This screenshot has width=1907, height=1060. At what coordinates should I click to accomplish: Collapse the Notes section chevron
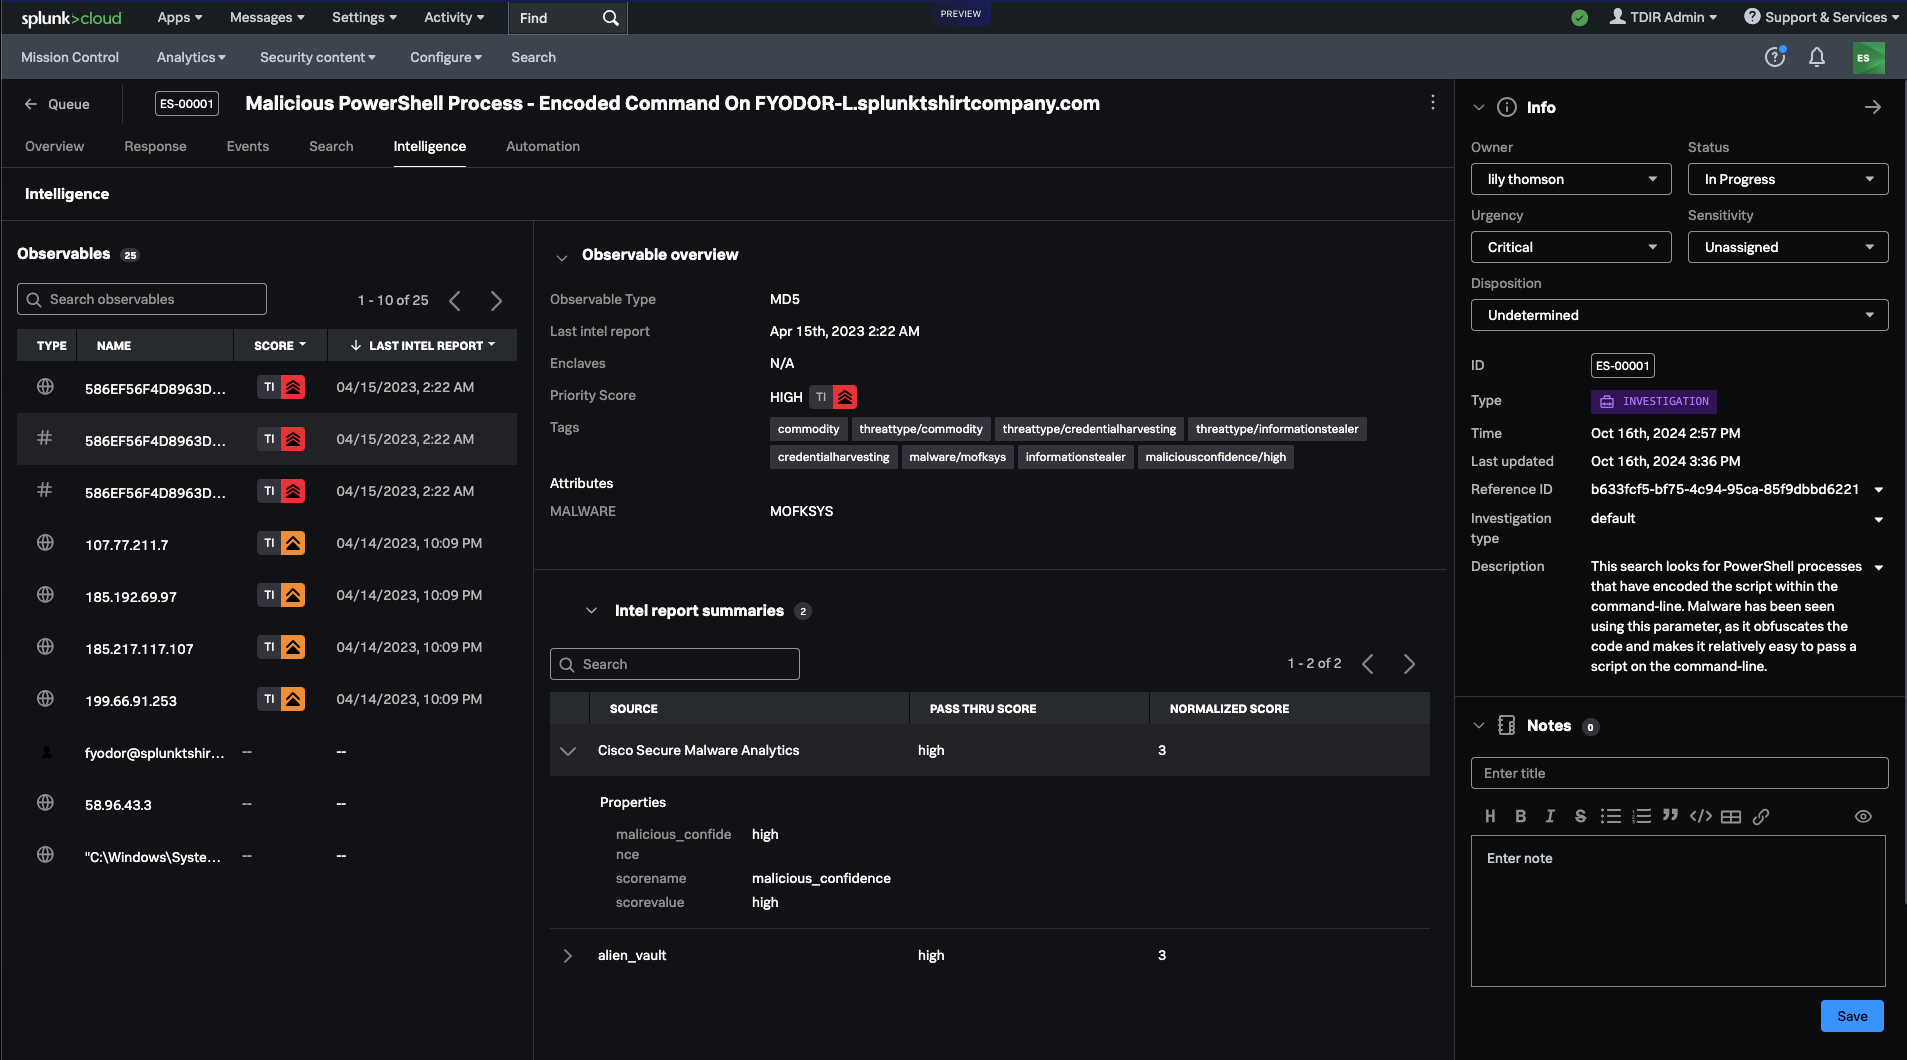1479,725
